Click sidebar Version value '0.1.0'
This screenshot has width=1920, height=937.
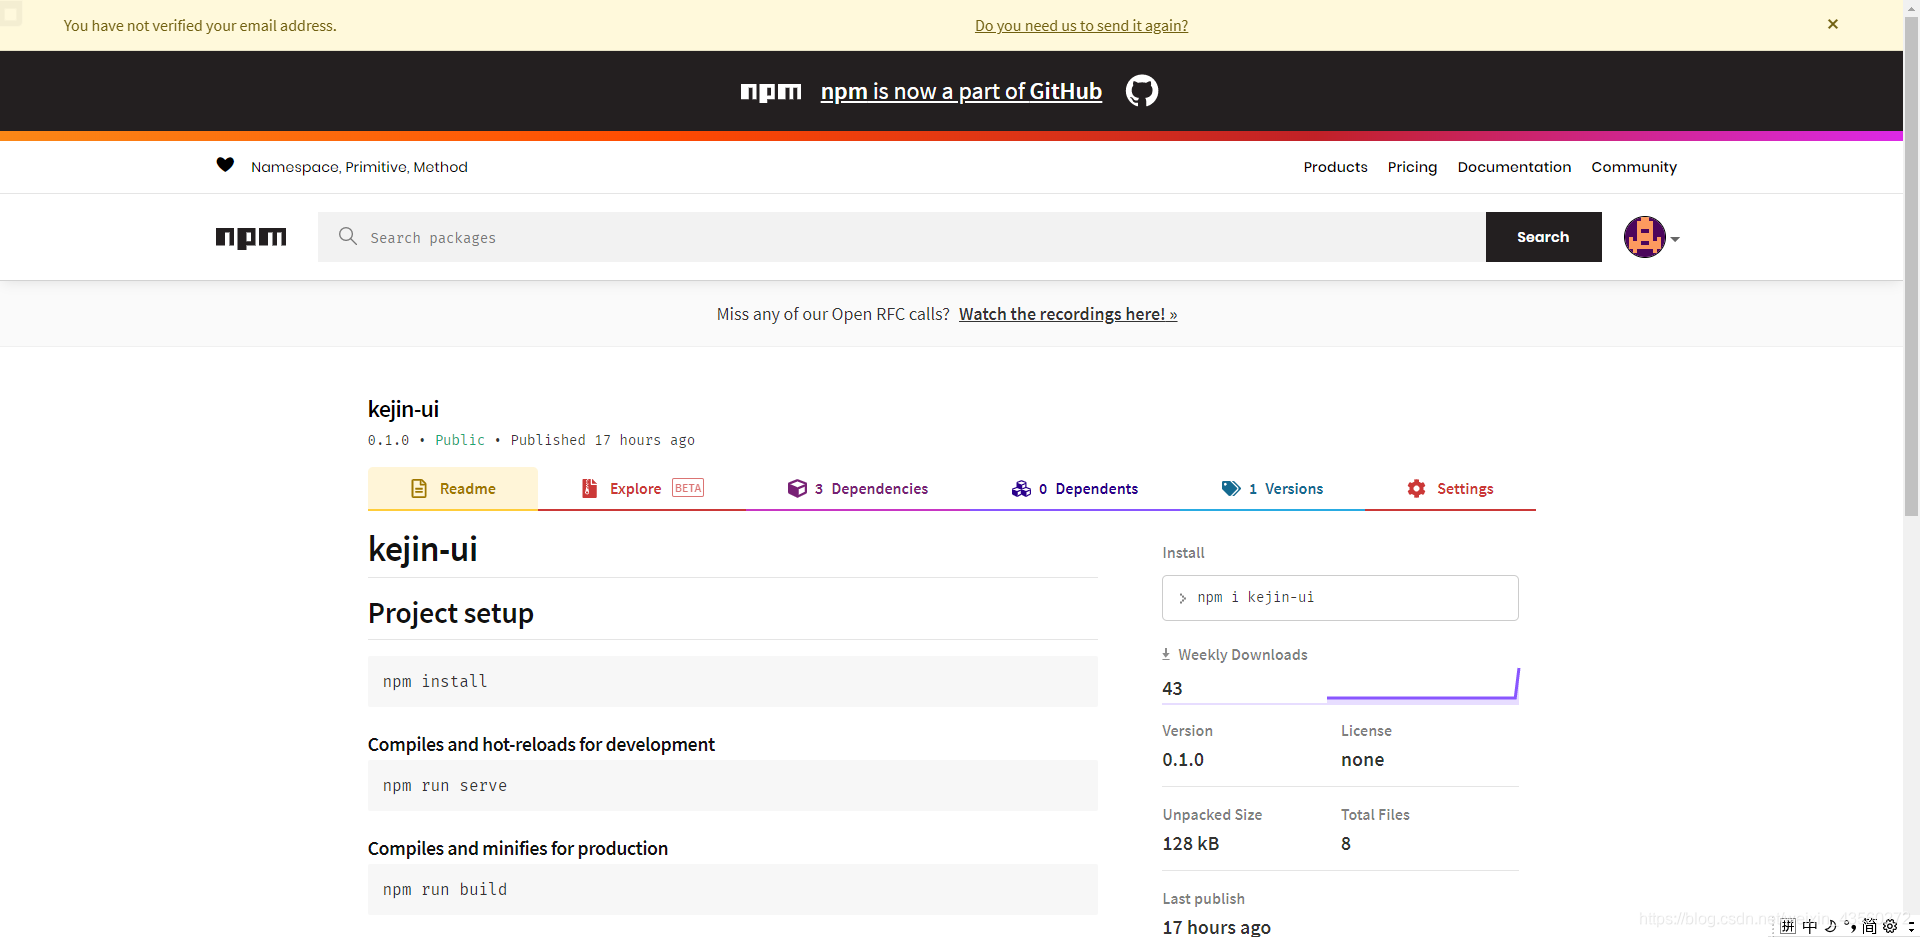click(1183, 759)
